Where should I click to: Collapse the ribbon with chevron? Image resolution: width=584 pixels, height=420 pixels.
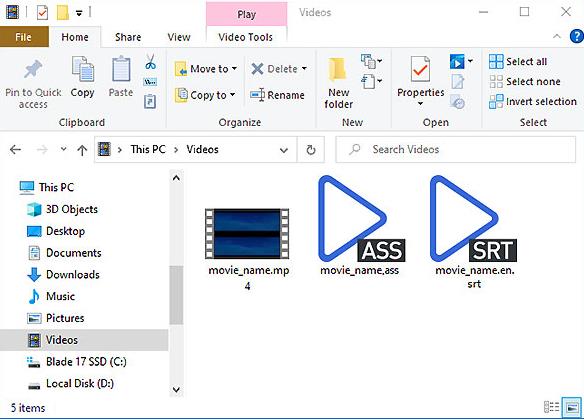click(557, 36)
